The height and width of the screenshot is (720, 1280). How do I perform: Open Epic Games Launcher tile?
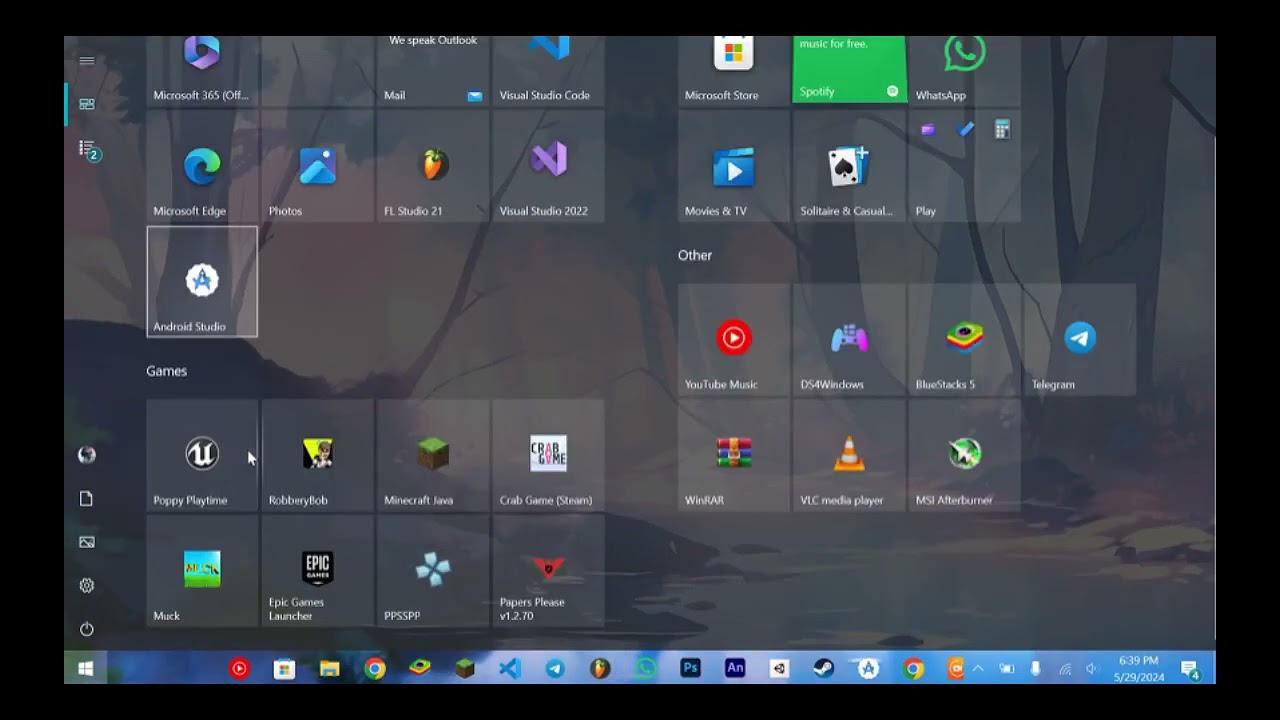pos(317,571)
